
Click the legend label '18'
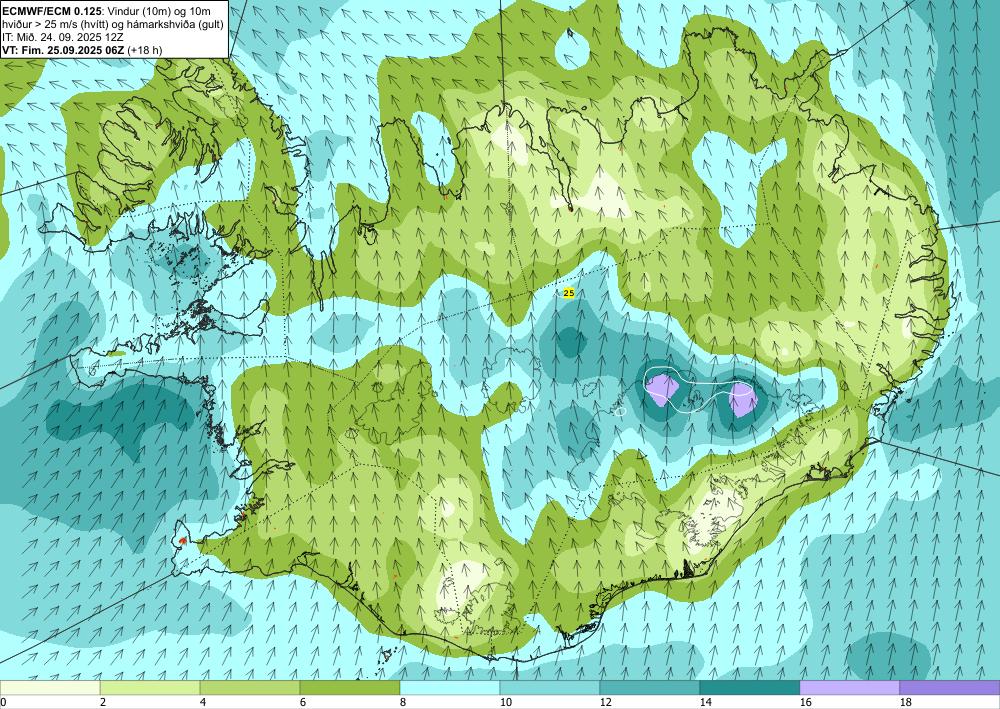pyautogui.click(x=905, y=703)
